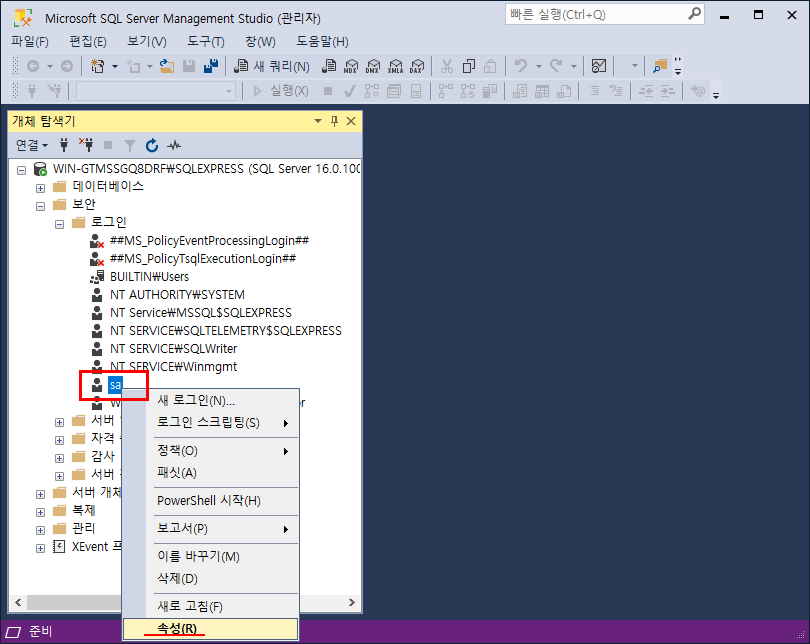Open the 창(W) menu

coord(260,41)
